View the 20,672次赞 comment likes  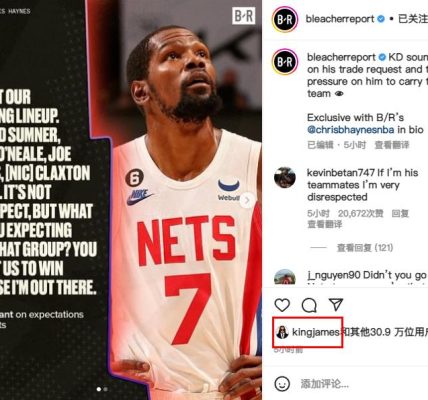pyautogui.click(x=360, y=213)
